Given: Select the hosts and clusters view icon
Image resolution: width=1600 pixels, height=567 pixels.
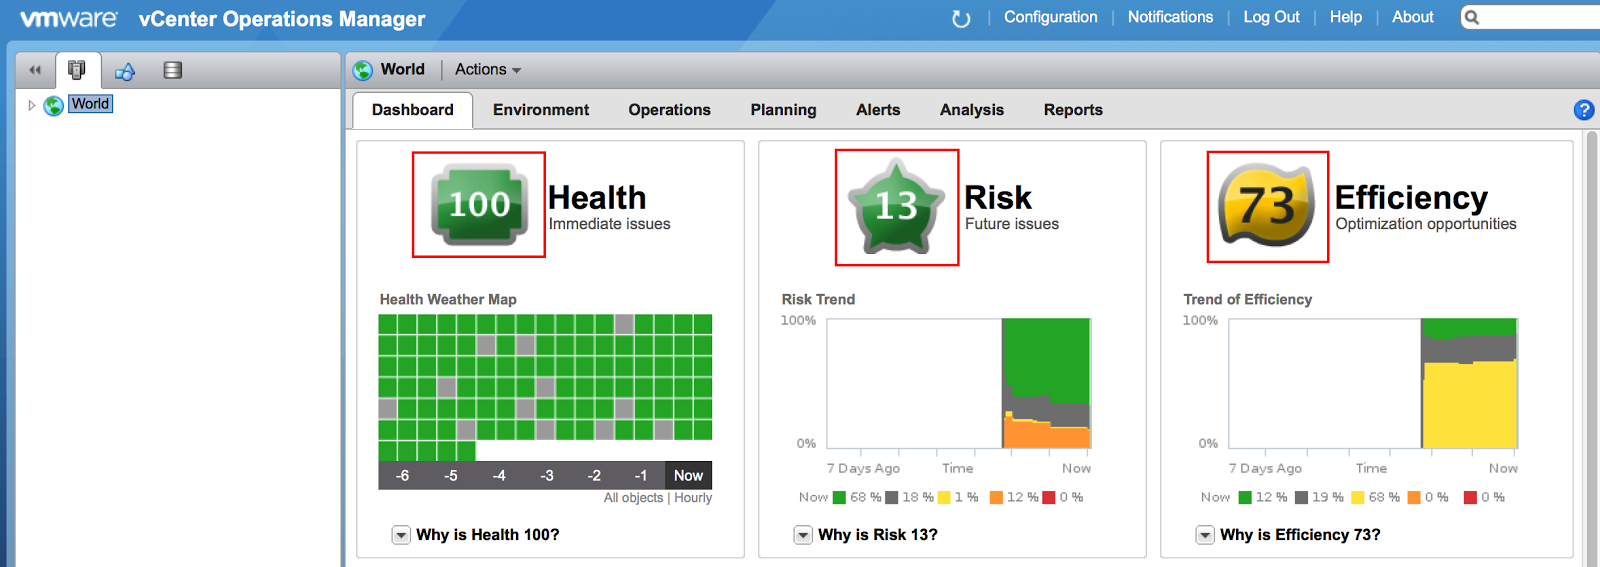Looking at the screenshot, I should (77, 70).
